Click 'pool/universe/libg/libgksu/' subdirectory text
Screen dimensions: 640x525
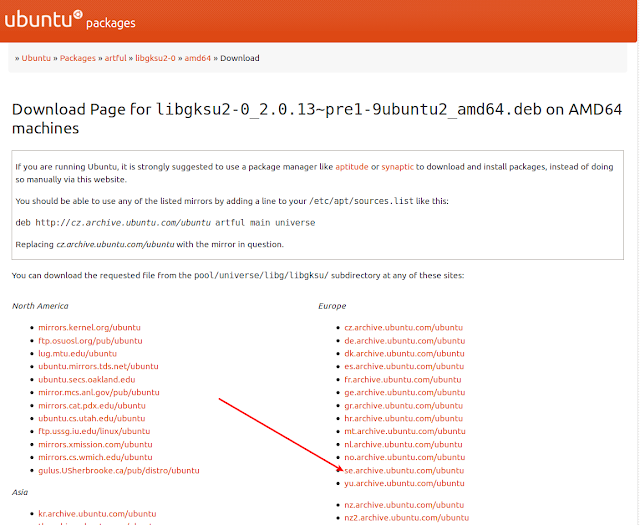click(261, 276)
